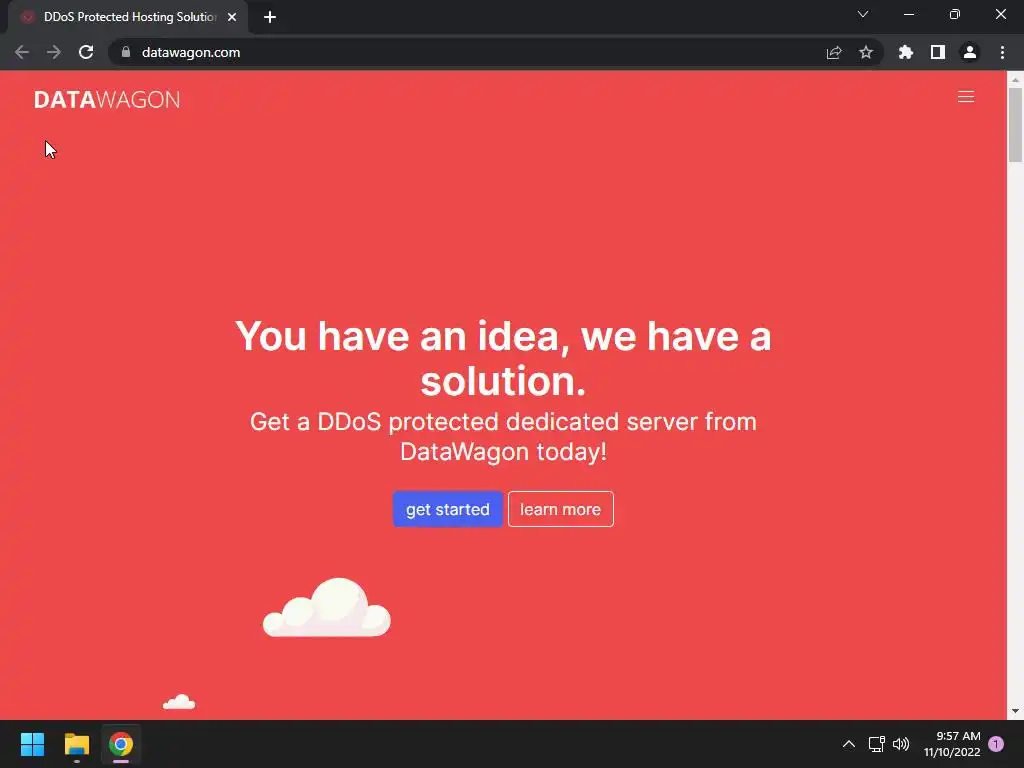
Task: Close the DDoS Protected Hosting tab
Action: (x=232, y=17)
